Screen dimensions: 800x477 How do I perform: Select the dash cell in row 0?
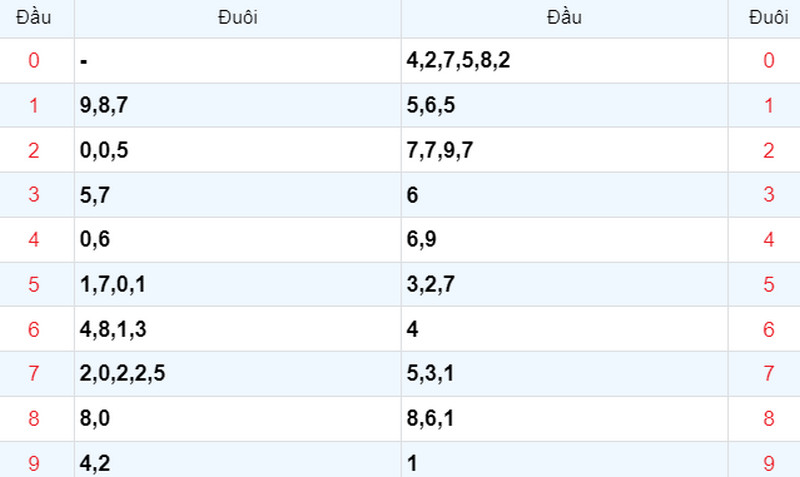[238, 60]
